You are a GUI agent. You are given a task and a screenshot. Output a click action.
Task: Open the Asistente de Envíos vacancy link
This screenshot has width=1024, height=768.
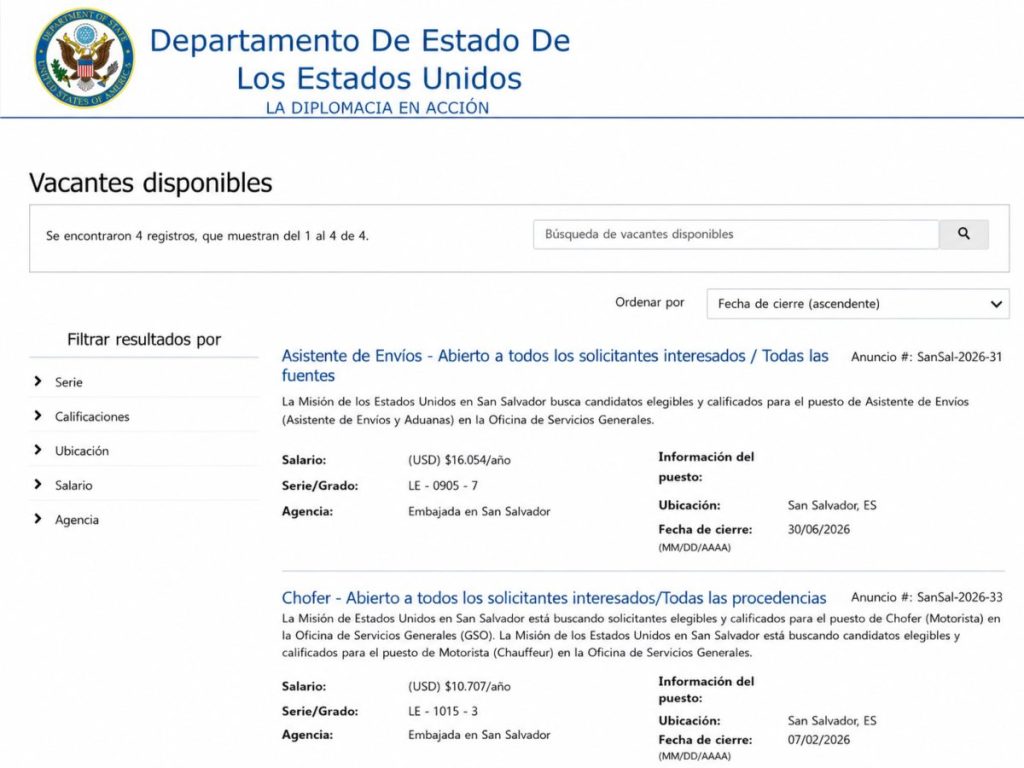click(554, 366)
